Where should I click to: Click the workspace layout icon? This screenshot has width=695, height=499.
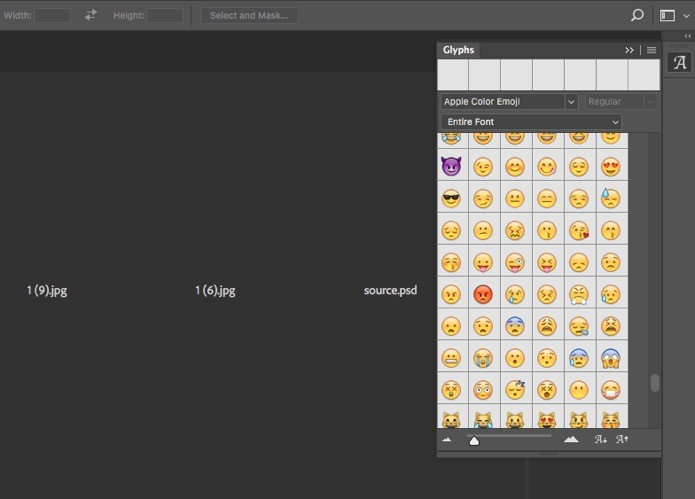coord(667,16)
